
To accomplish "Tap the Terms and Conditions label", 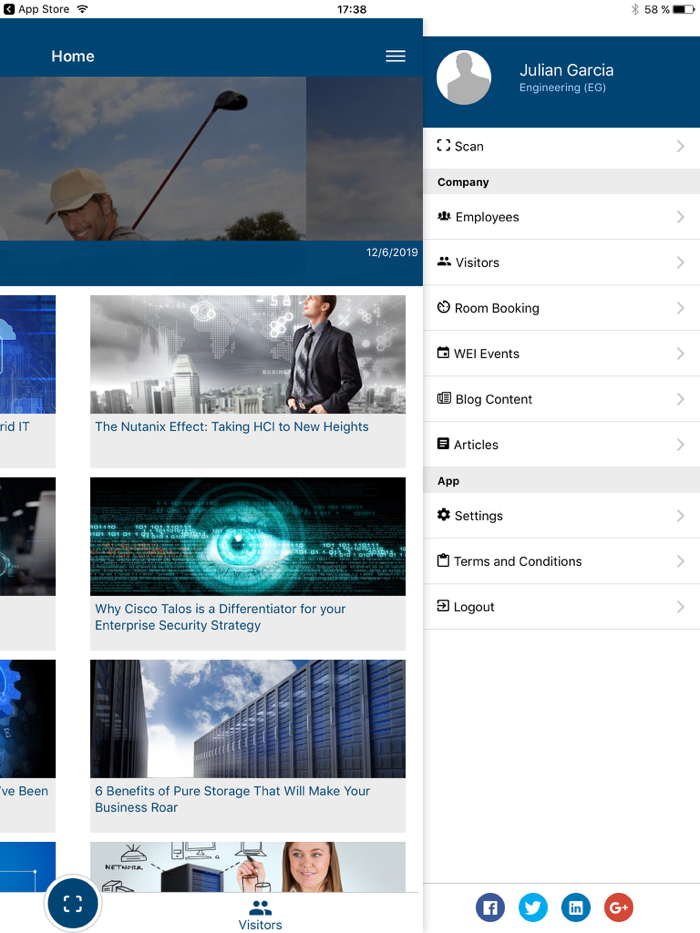I will coord(518,561).
